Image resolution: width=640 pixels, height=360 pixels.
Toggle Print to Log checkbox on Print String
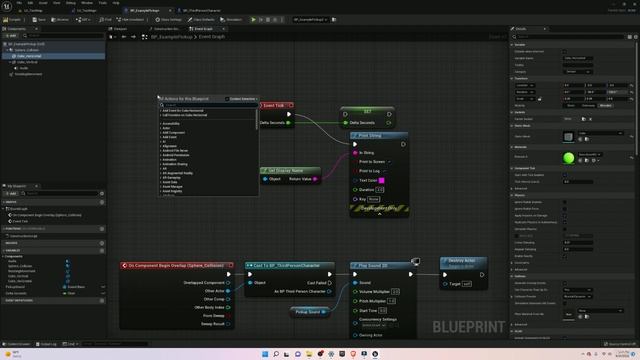[384, 171]
